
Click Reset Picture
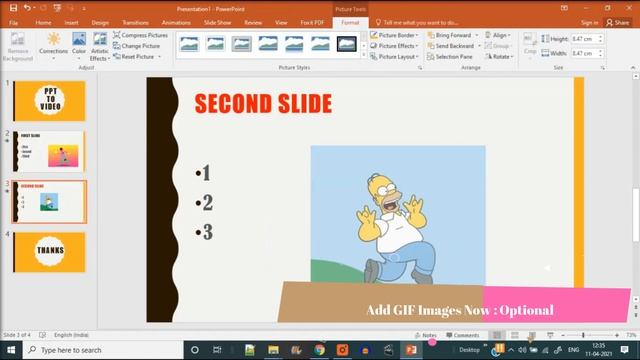(134, 57)
